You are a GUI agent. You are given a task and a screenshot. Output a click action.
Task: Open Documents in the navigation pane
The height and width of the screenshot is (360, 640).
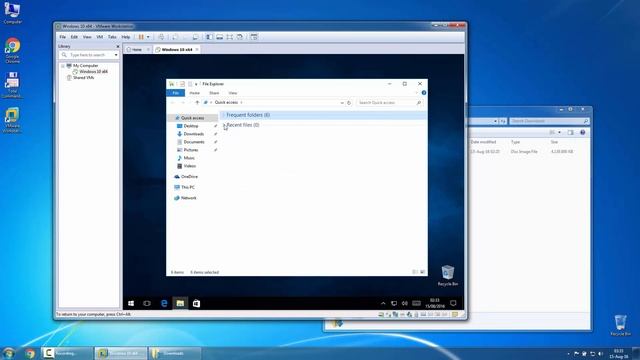194,142
